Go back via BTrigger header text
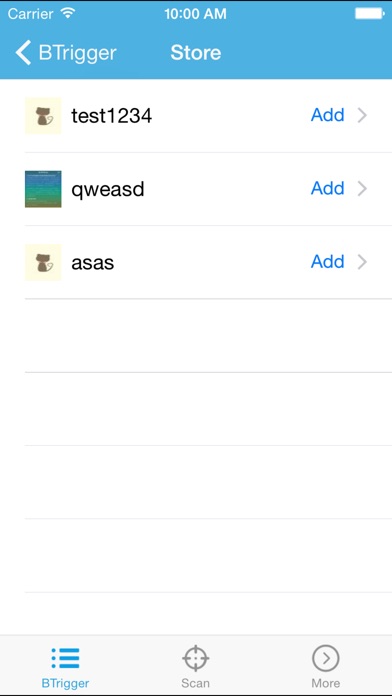The width and height of the screenshot is (392, 696). 77,53
